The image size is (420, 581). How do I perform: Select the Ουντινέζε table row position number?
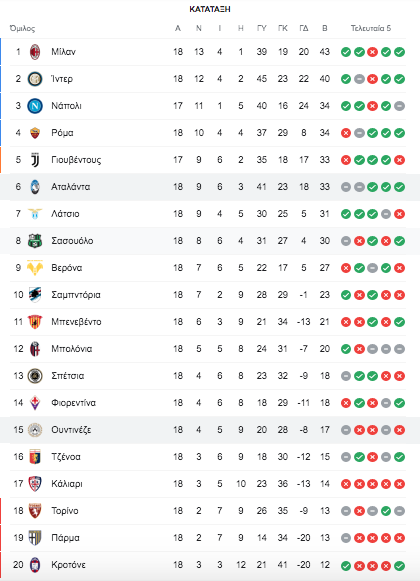click(x=18, y=430)
